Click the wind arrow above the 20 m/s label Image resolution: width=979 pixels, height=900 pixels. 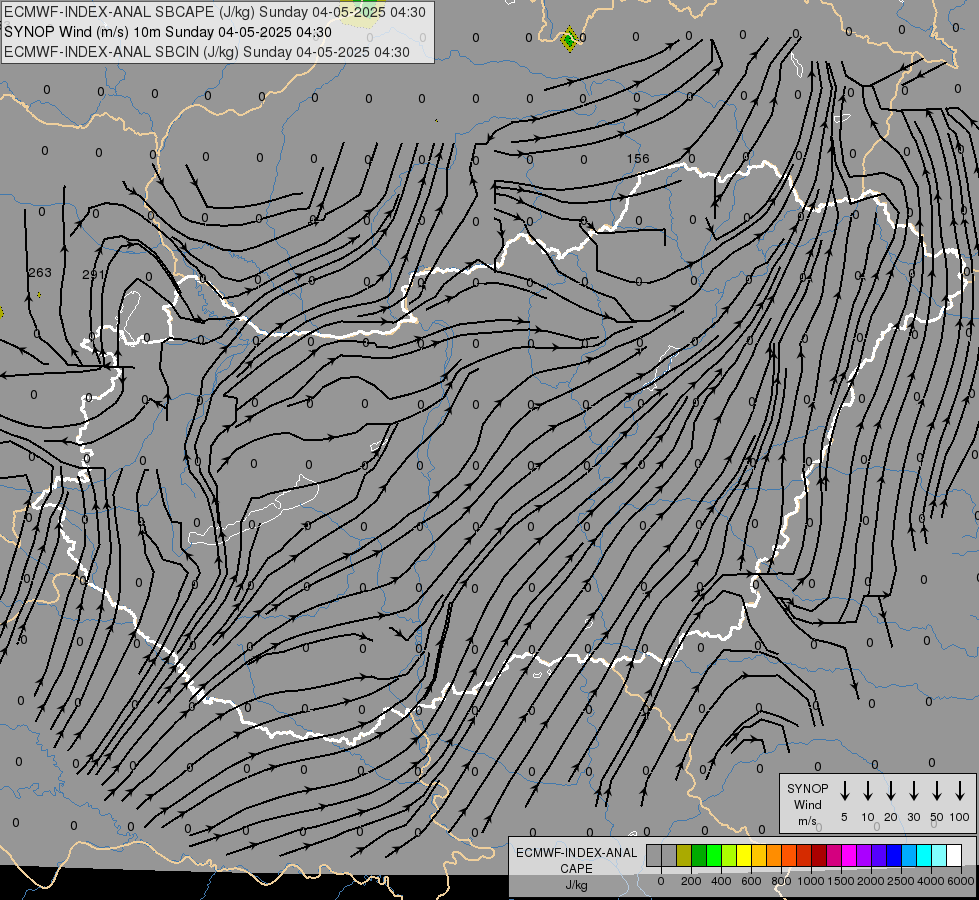tap(890, 791)
